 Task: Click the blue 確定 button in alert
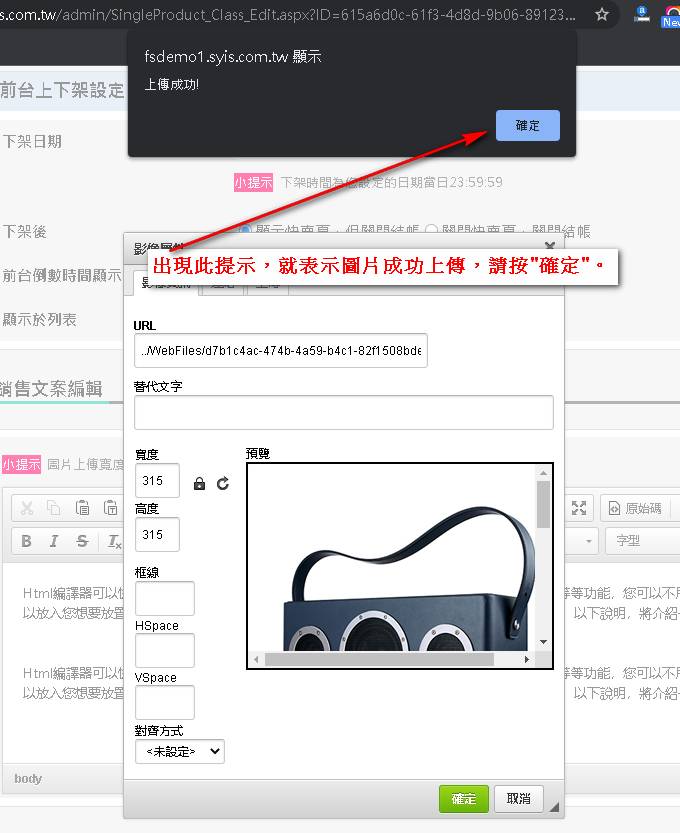(x=527, y=126)
